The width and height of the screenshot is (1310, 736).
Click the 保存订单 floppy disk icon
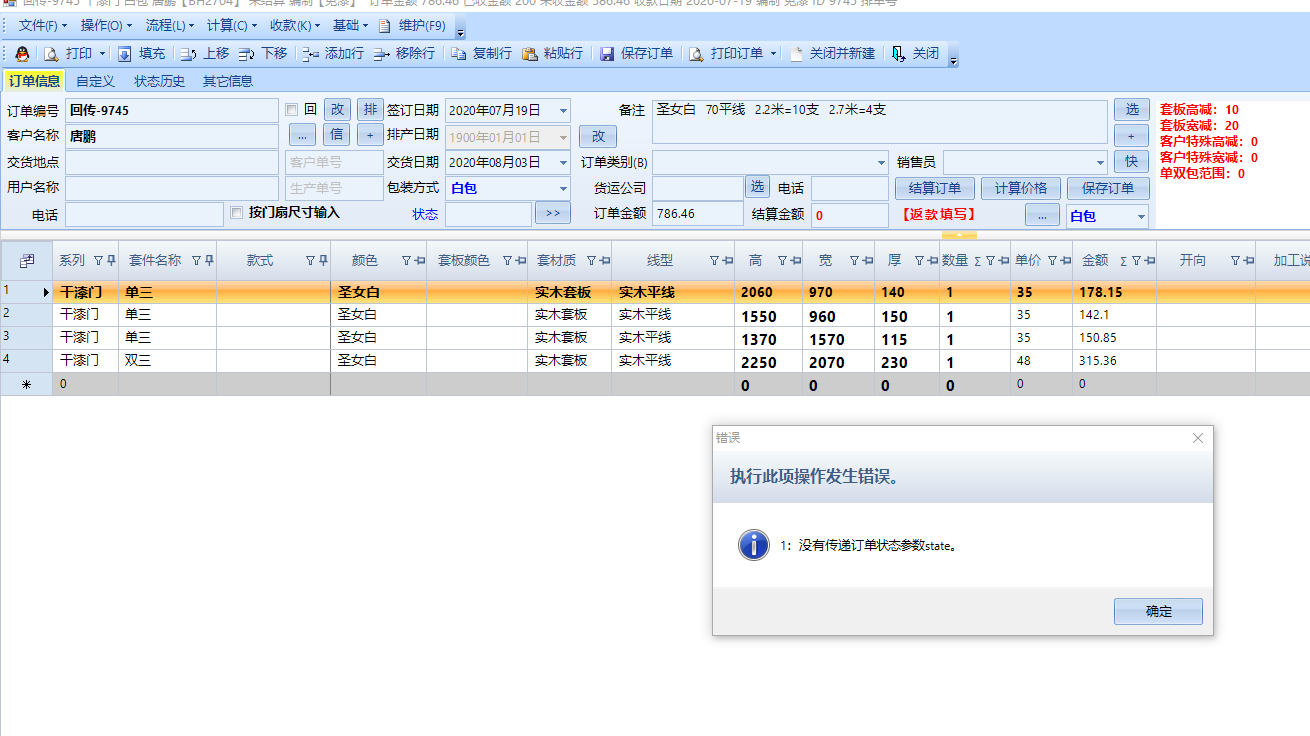click(x=606, y=54)
